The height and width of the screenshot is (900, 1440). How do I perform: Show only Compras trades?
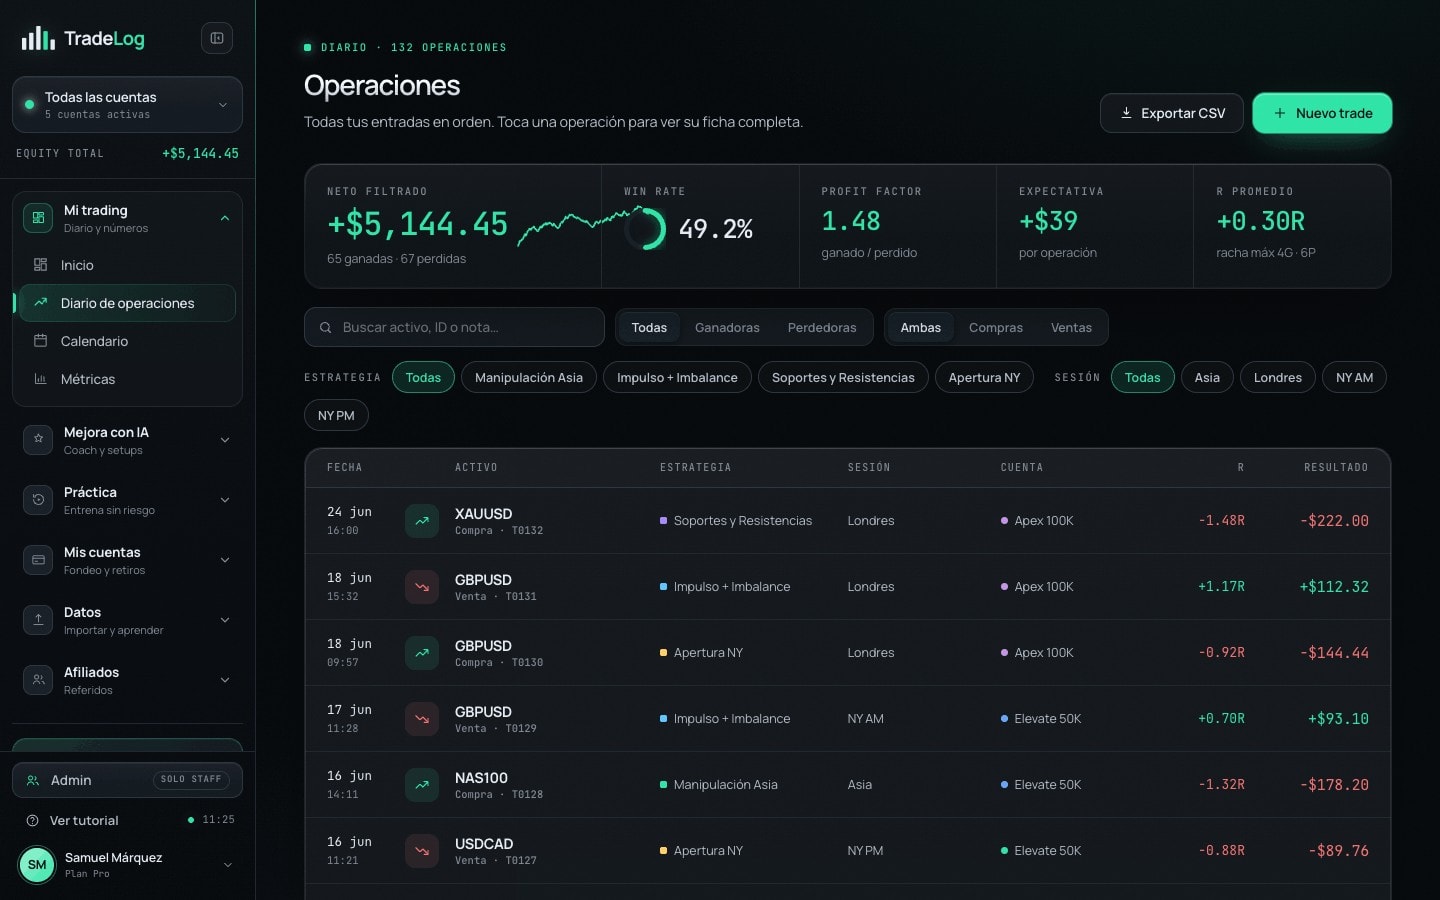coord(996,328)
